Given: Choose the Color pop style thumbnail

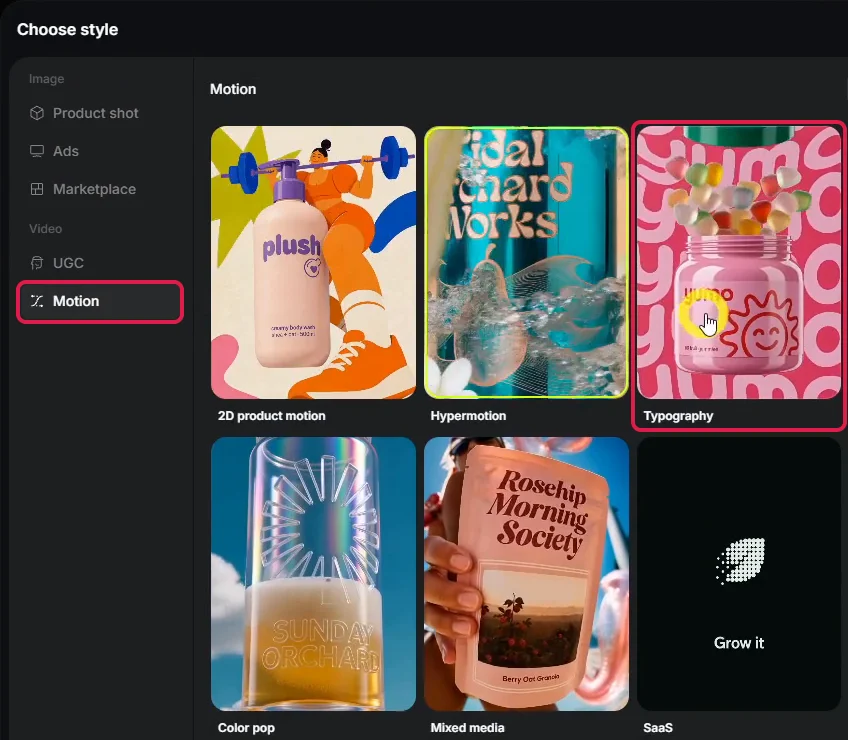Looking at the screenshot, I should click(x=314, y=574).
